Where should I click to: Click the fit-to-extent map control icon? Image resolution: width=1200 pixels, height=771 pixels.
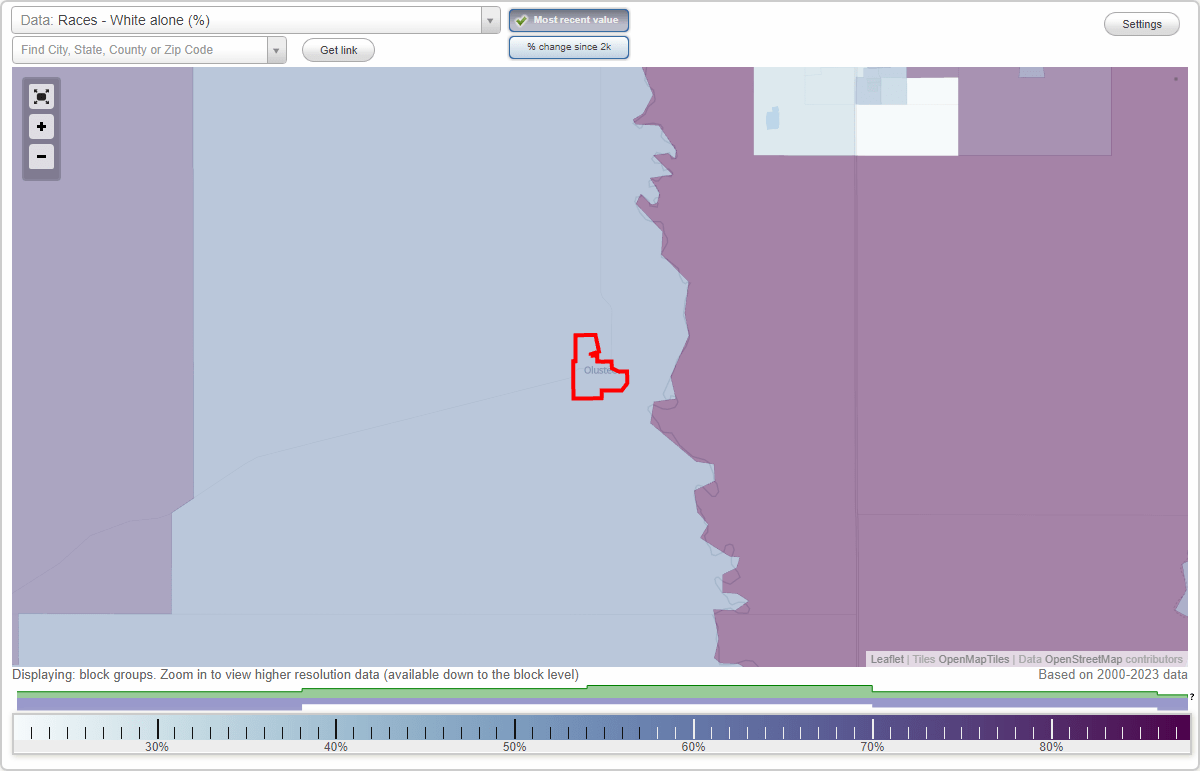[x=41, y=96]
